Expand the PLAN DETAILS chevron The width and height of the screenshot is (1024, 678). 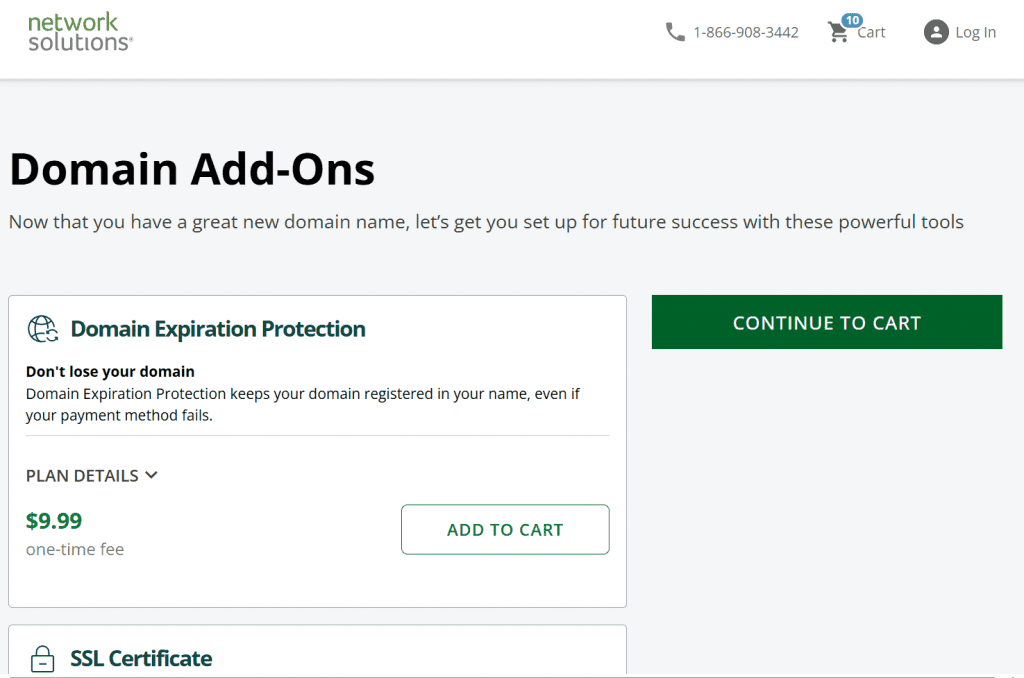pos(152,475)
